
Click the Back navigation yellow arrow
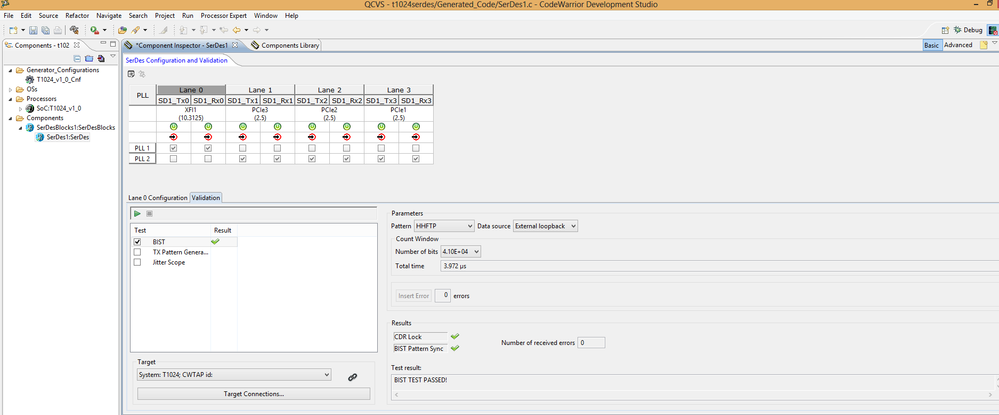pyautogui.click(x=236, y=30)
